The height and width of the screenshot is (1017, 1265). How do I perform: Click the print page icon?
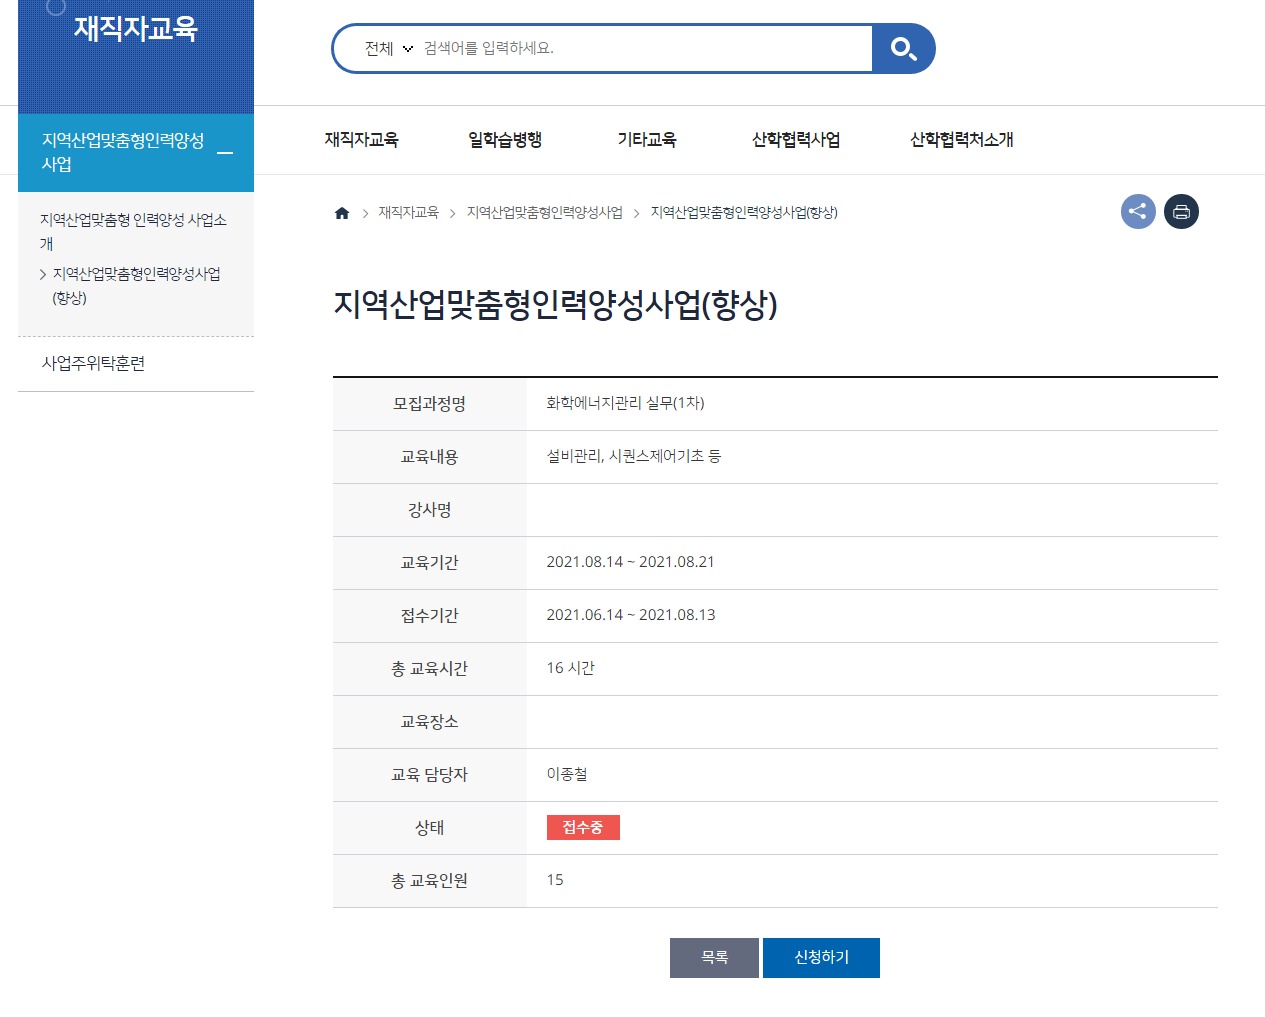coord(1181,212)
